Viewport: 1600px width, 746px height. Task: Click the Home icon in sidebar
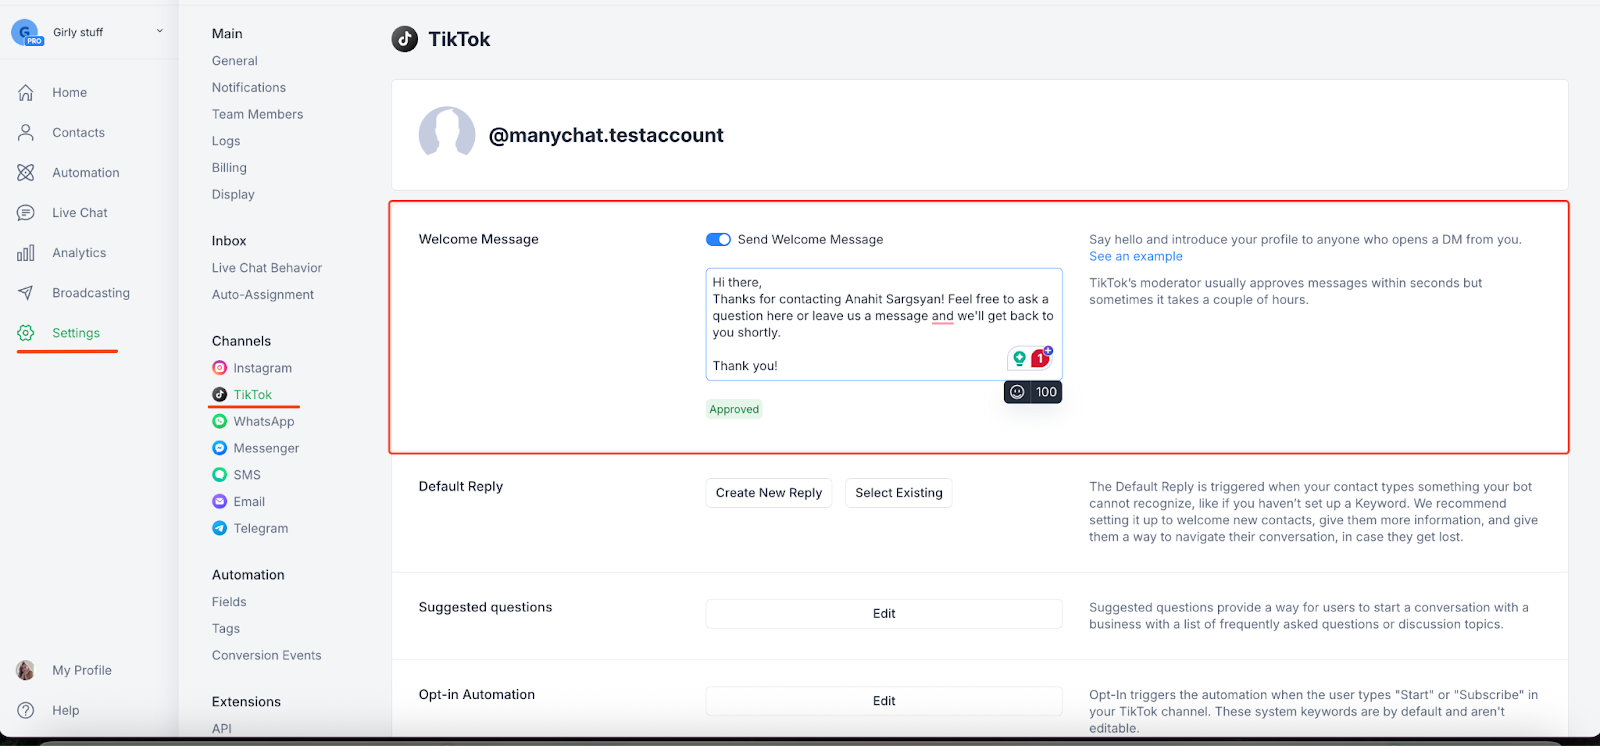tap(26, 92)
